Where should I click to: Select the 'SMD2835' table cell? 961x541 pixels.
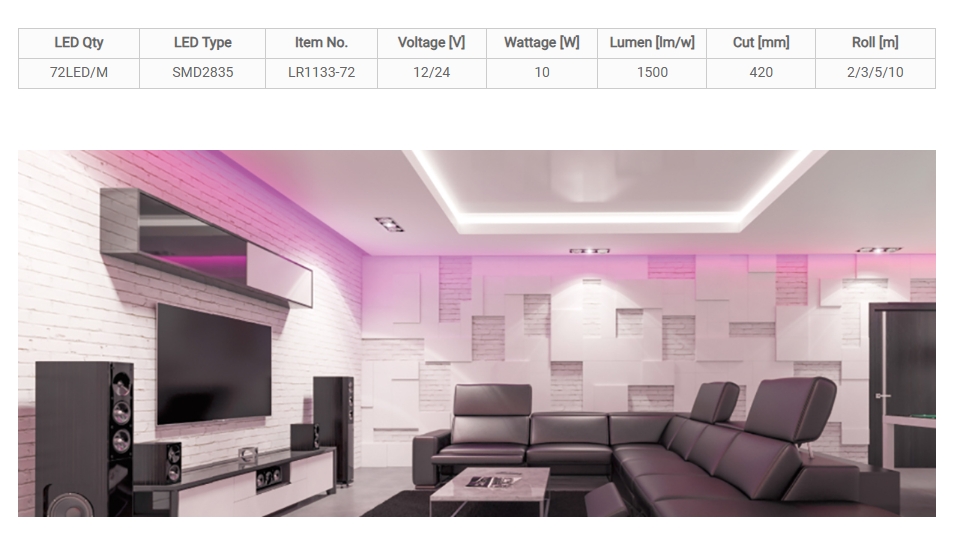coord(202,73)
